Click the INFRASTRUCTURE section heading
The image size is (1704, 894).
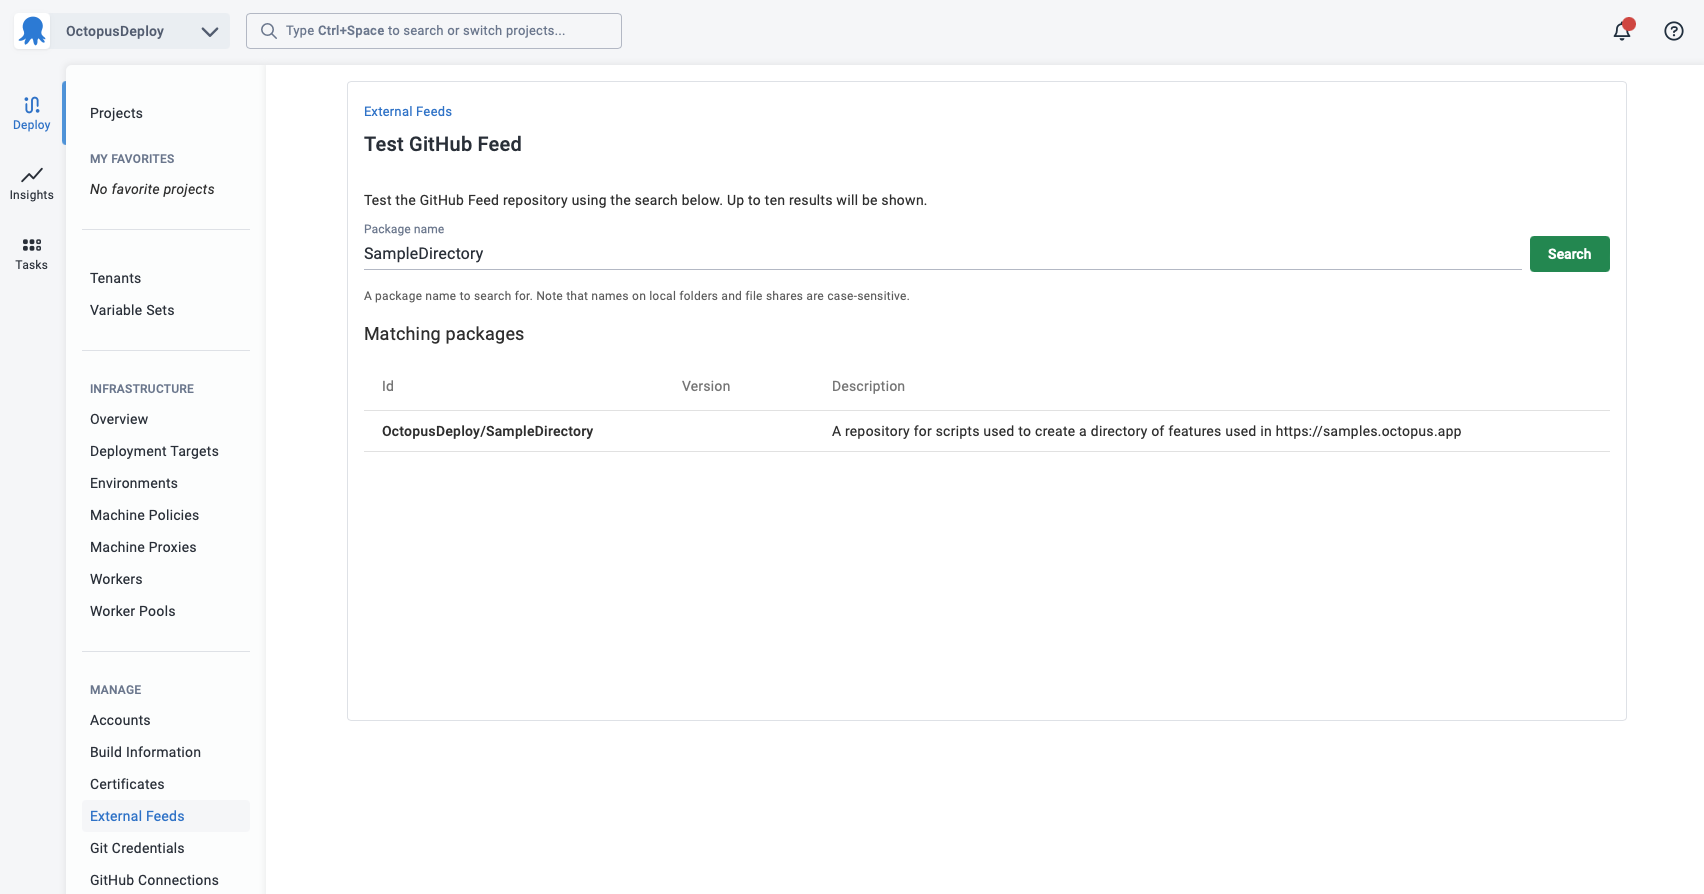pos(142,389)
